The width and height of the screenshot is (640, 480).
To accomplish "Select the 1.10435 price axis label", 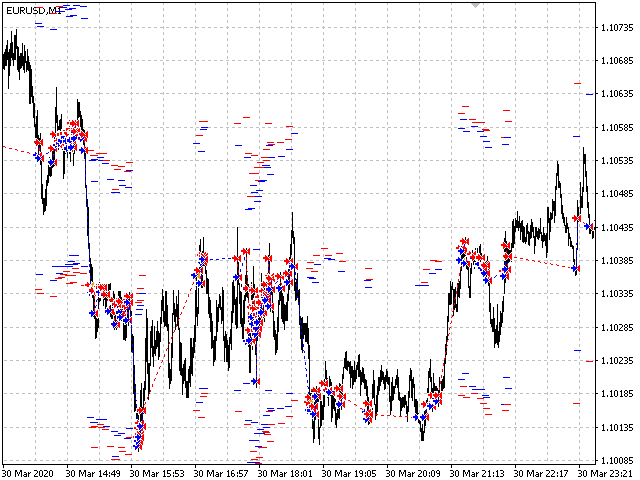I will click(x=617, y=227).
